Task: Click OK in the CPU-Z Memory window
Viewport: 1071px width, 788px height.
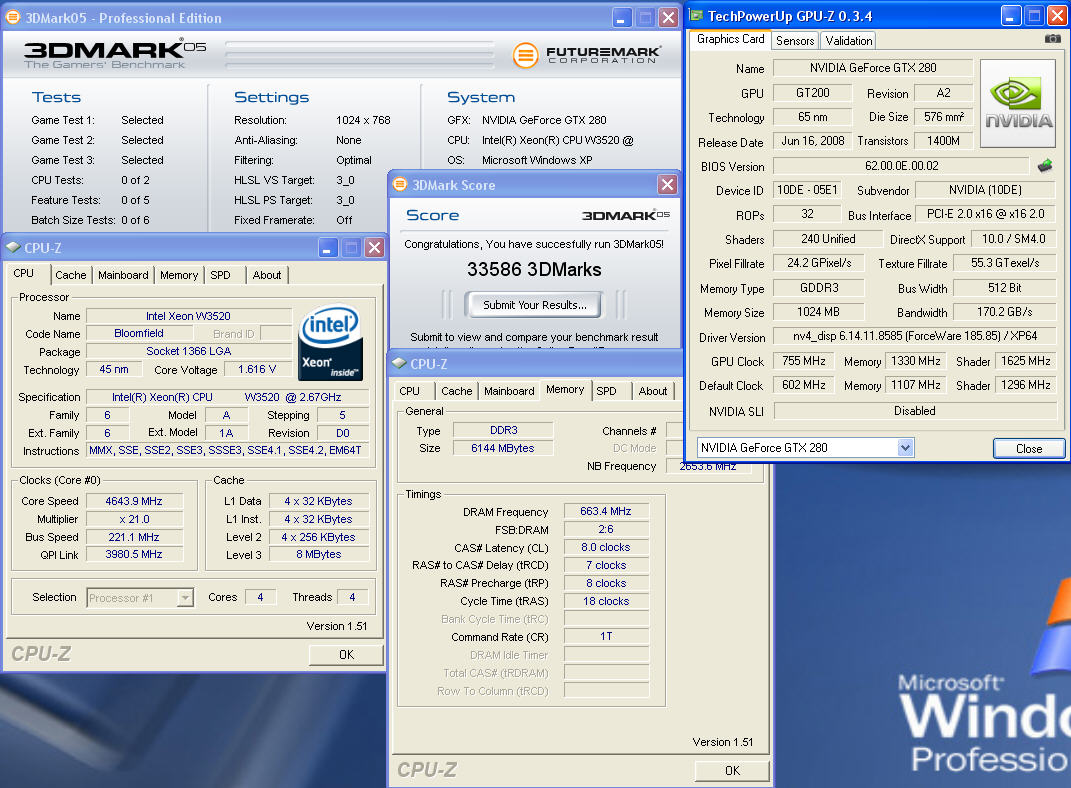Action: pos(732,770)
